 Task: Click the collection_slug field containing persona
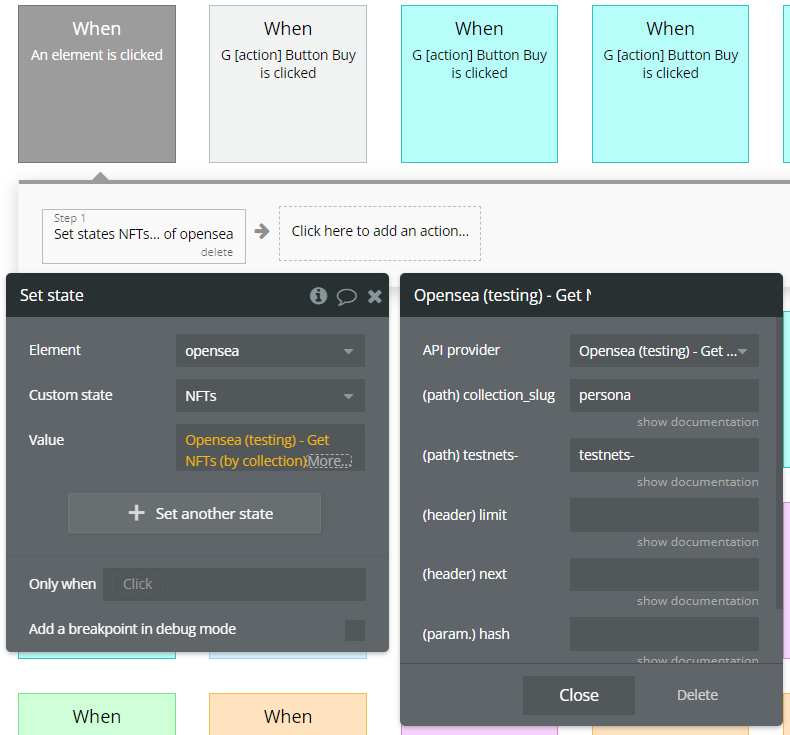pos(664,395)
